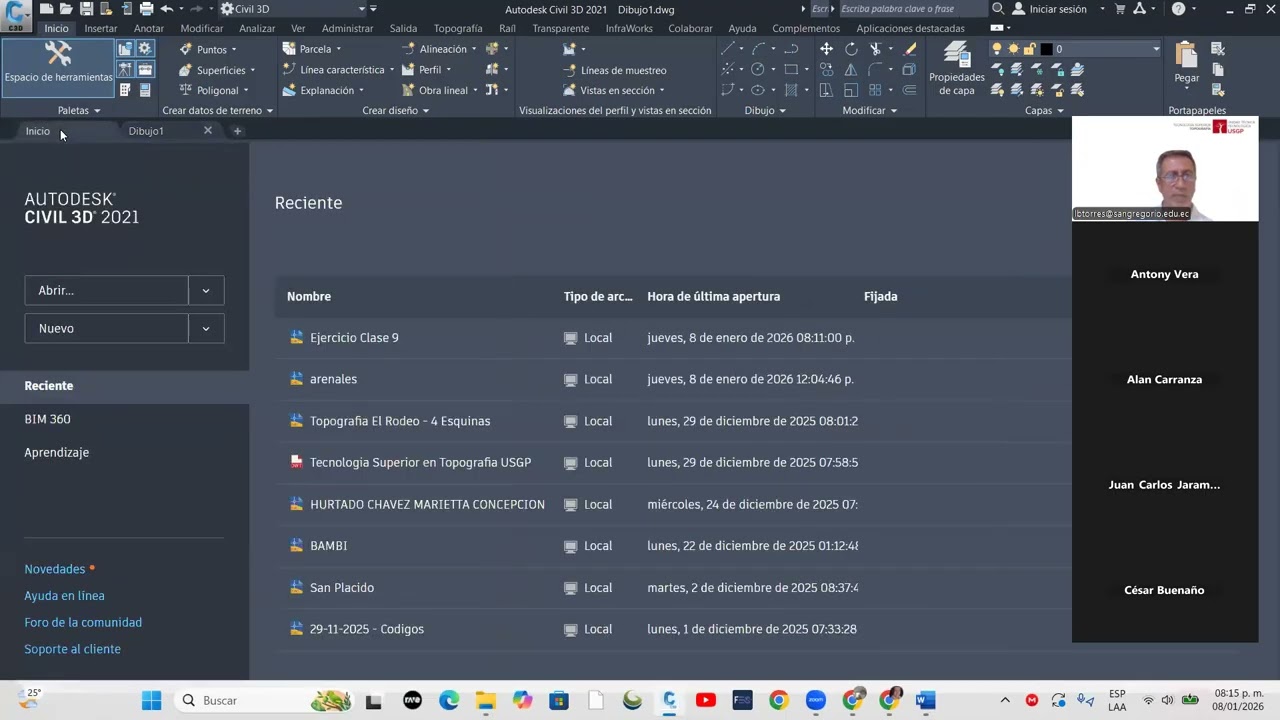Expand the Parcela dropdown
Viewport: 1280px width, 720px height.
point(338,49)
